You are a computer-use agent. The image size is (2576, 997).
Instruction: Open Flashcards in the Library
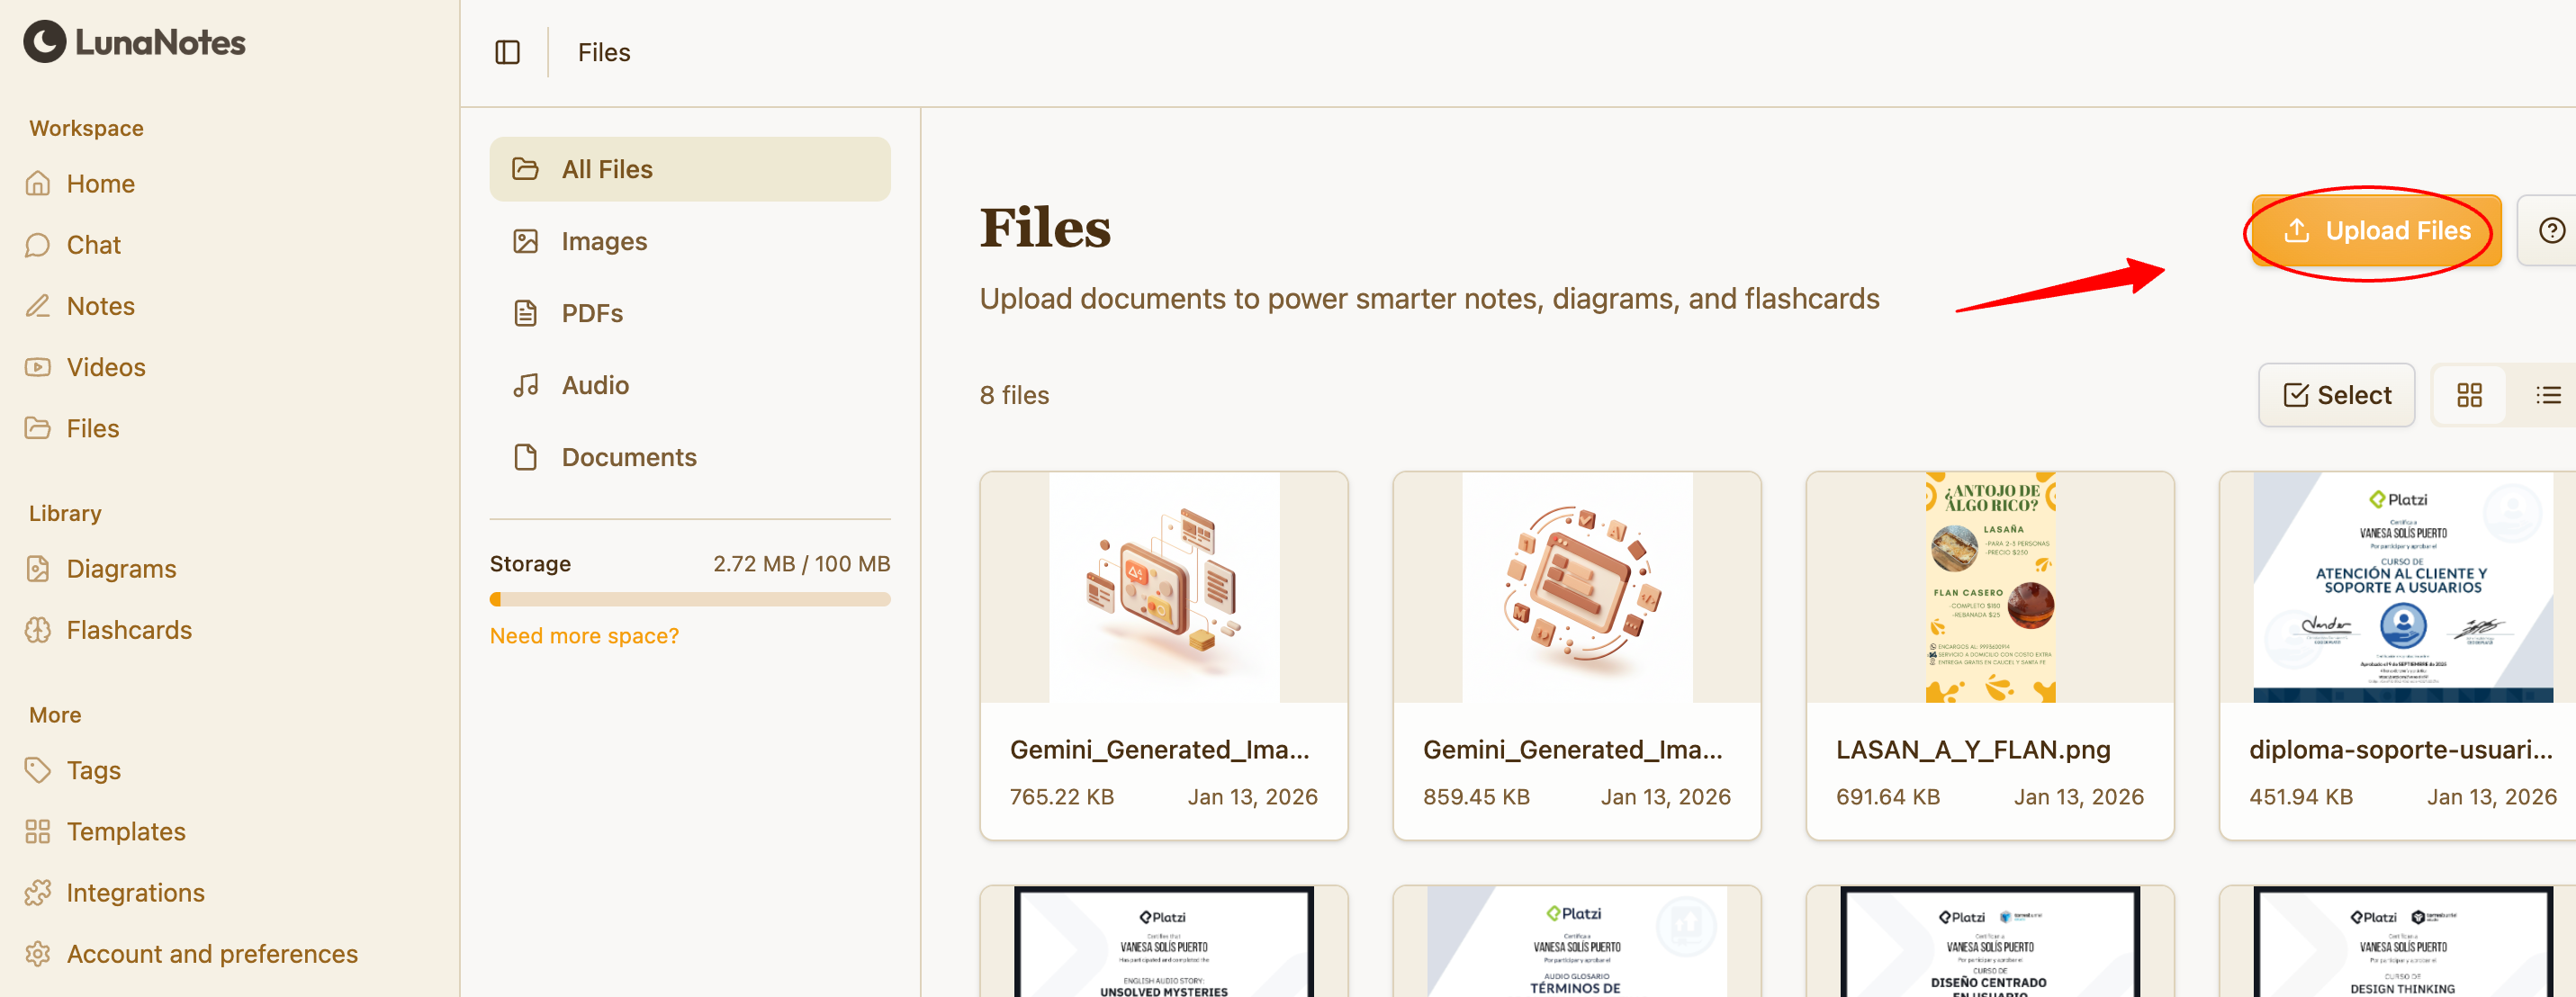click(x=128, y=630)
